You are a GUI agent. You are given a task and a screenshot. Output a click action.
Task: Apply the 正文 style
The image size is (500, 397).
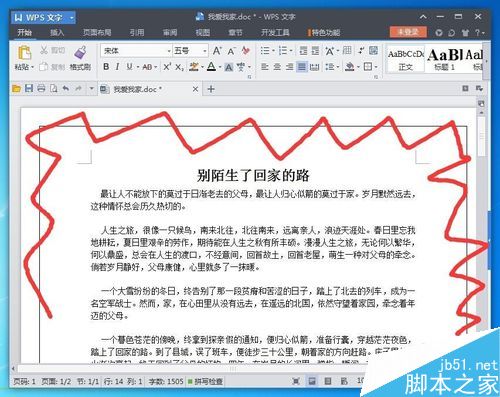point(406,59)
